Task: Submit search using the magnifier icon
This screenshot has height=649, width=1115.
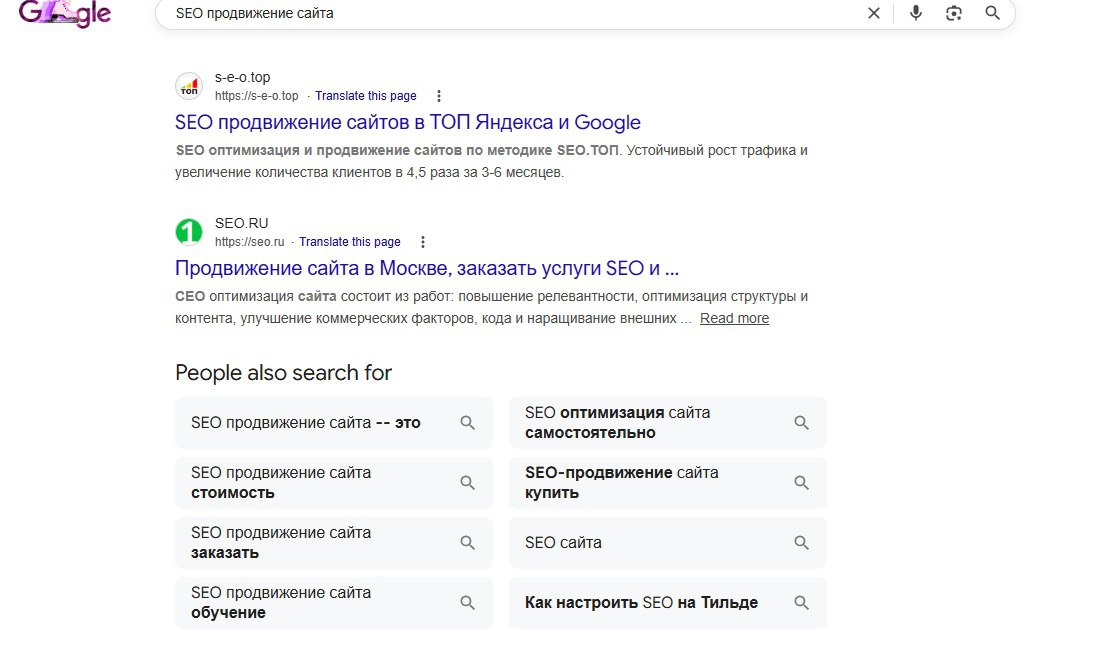Action: pyautogui.click(x=993, y=13)
